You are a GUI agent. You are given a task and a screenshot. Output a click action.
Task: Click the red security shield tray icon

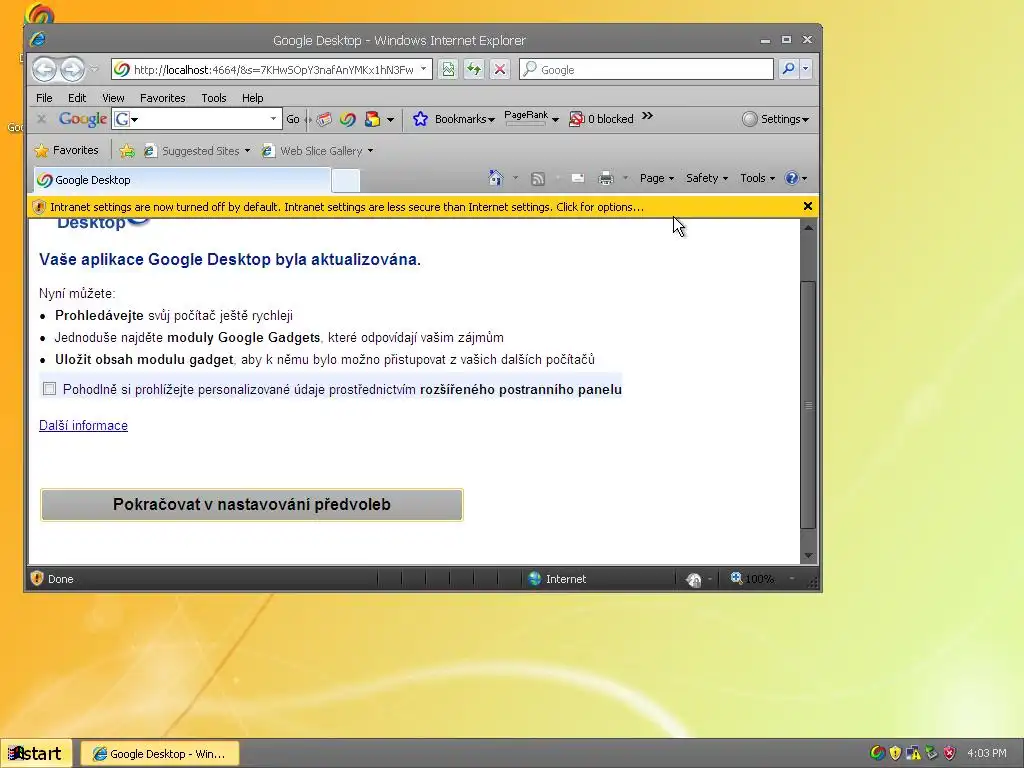pos(950,753)
